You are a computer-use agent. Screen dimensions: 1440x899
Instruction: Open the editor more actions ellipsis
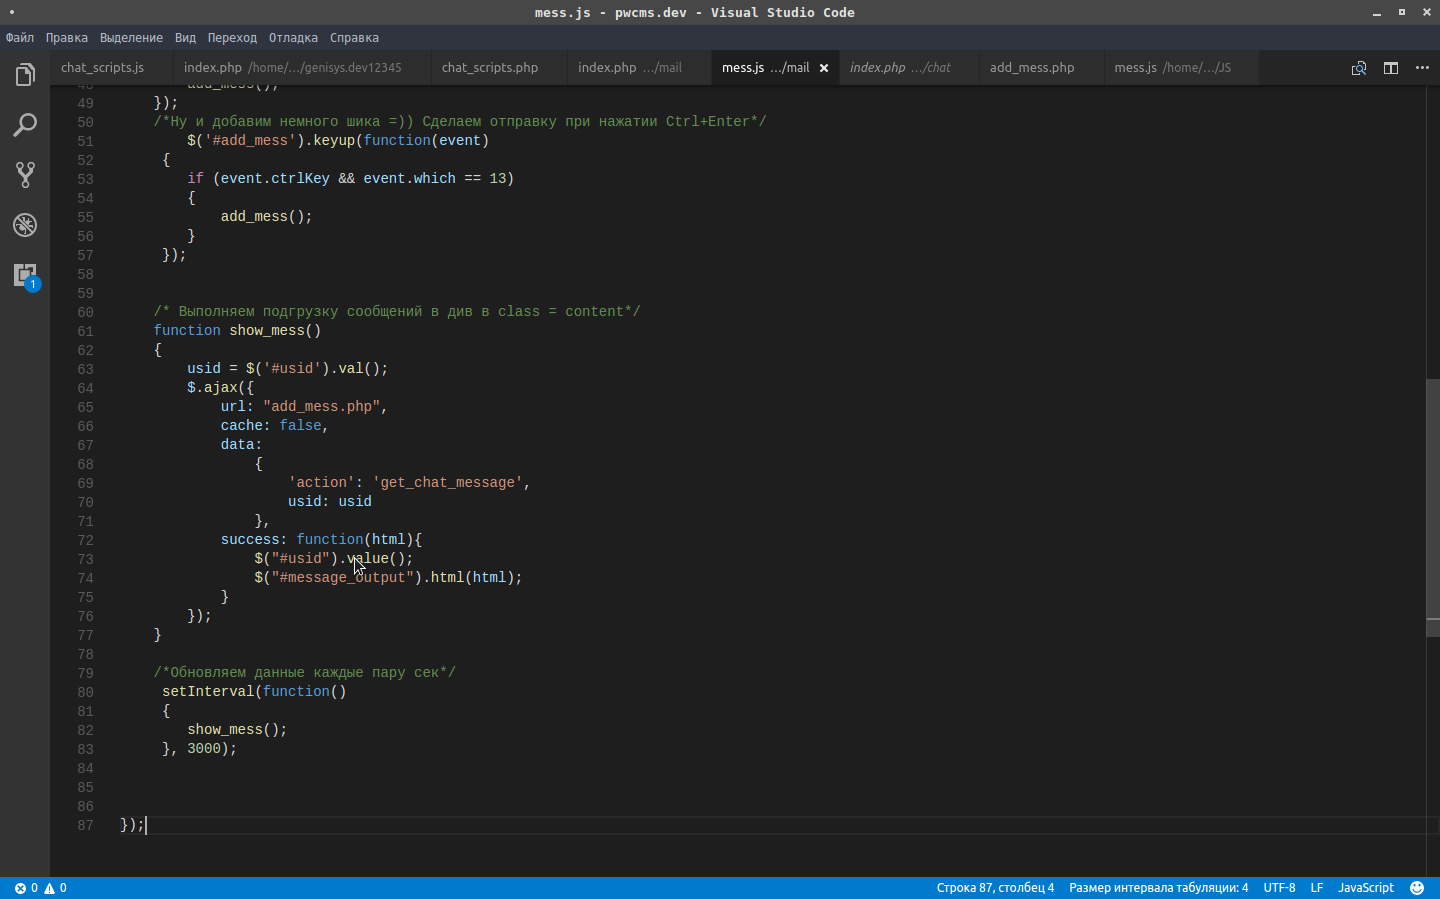click(1422, 68)
